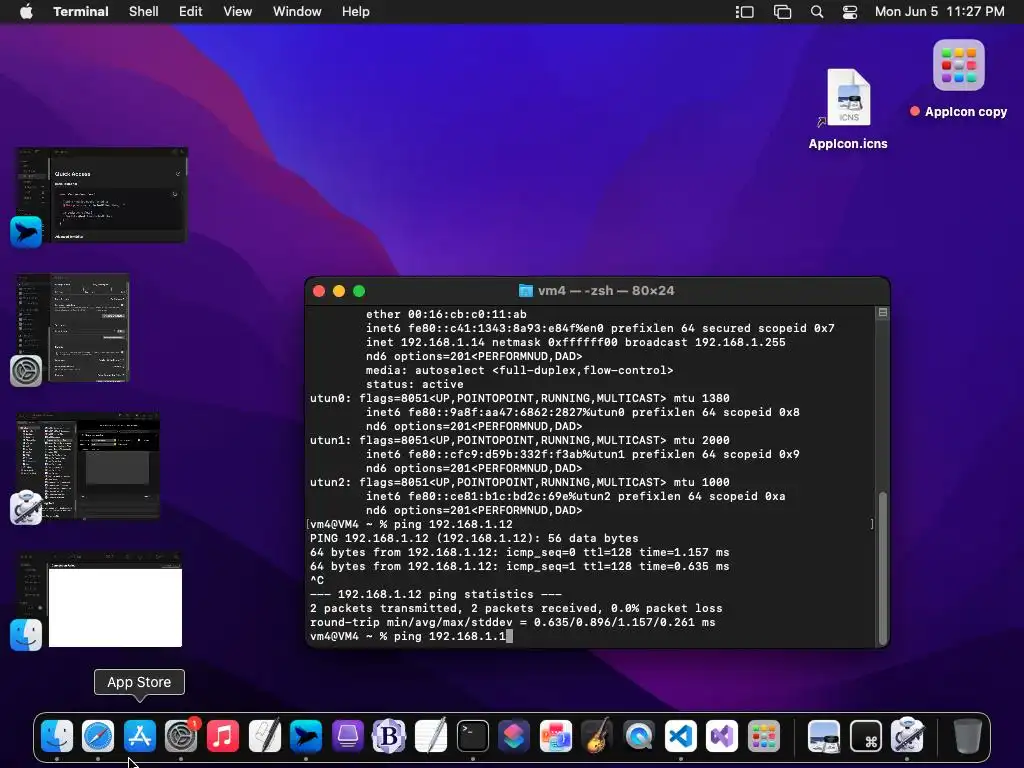Click the utun1 flags line

520,440
